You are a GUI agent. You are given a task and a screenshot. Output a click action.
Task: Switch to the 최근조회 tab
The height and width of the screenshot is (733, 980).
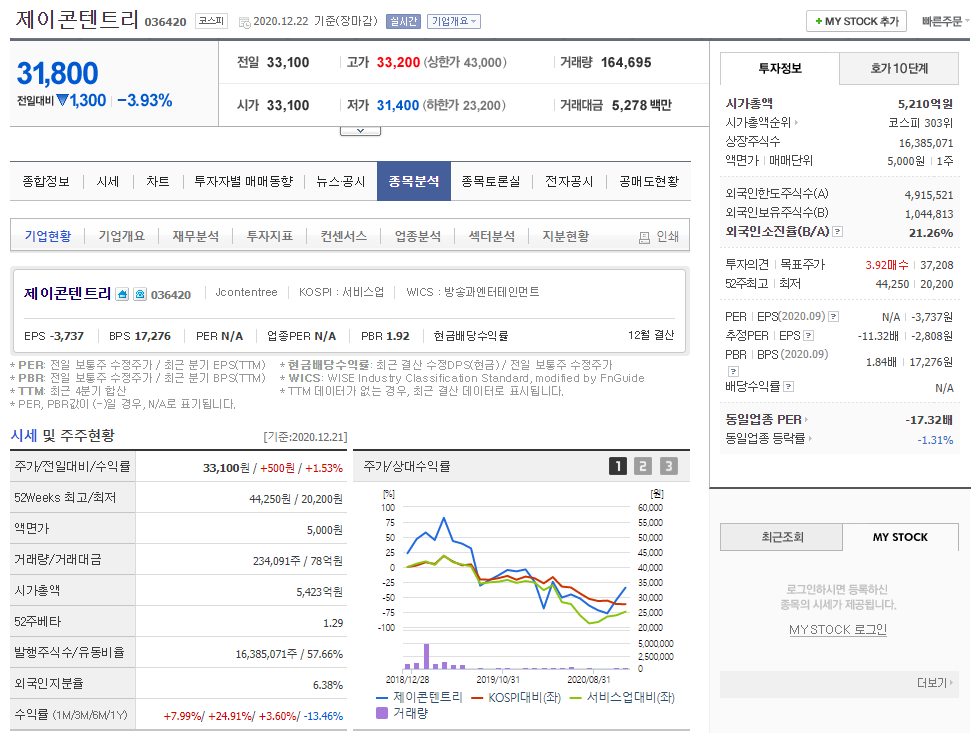(782, 537)
